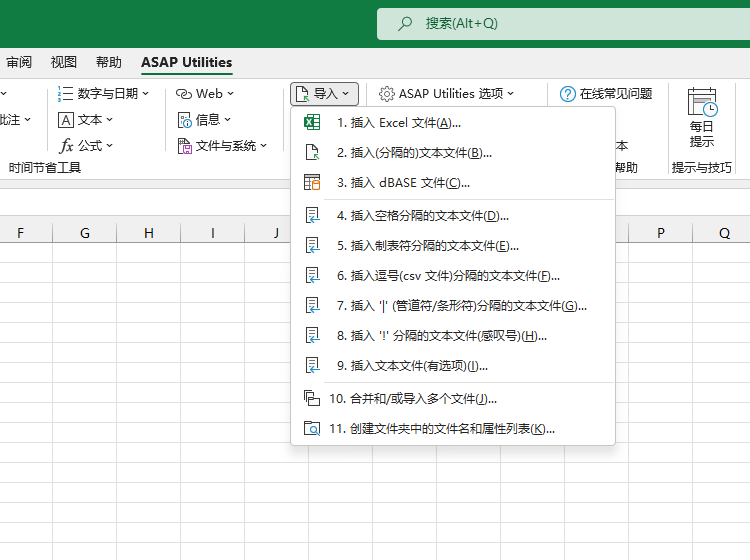Screen dimensions: 750x560
Task: Click the question mark icon for 在线常见问题
Action: [x=568, y=94]
